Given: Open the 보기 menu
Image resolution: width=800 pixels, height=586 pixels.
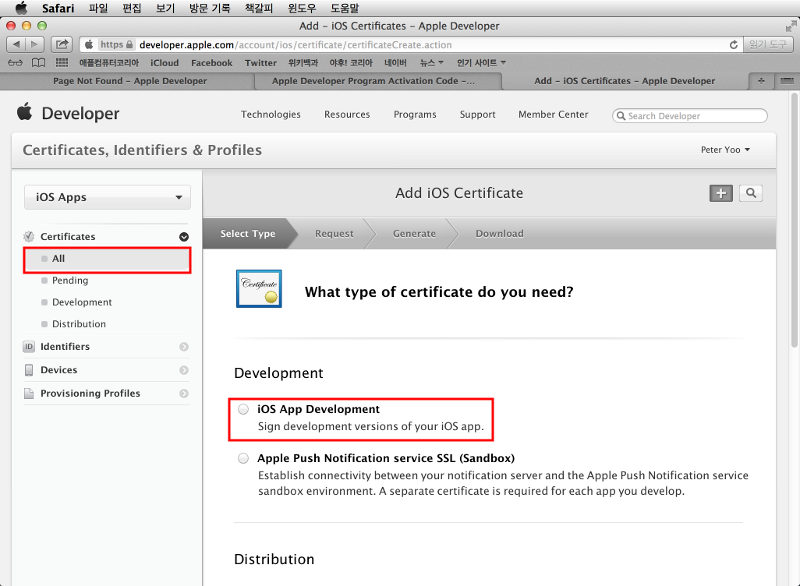Looking at the screenshot, I should tap(165, 8).
